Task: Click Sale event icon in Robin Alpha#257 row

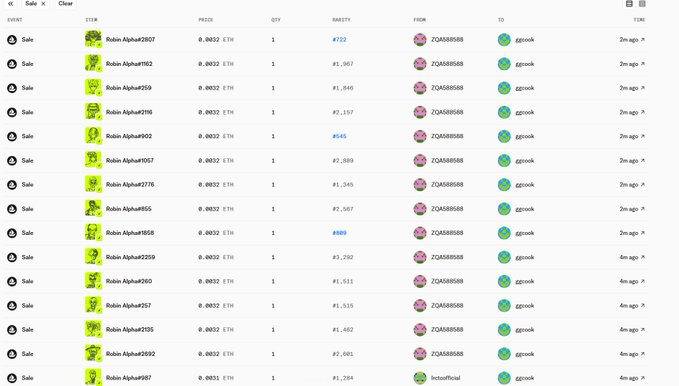Action: 12,305
